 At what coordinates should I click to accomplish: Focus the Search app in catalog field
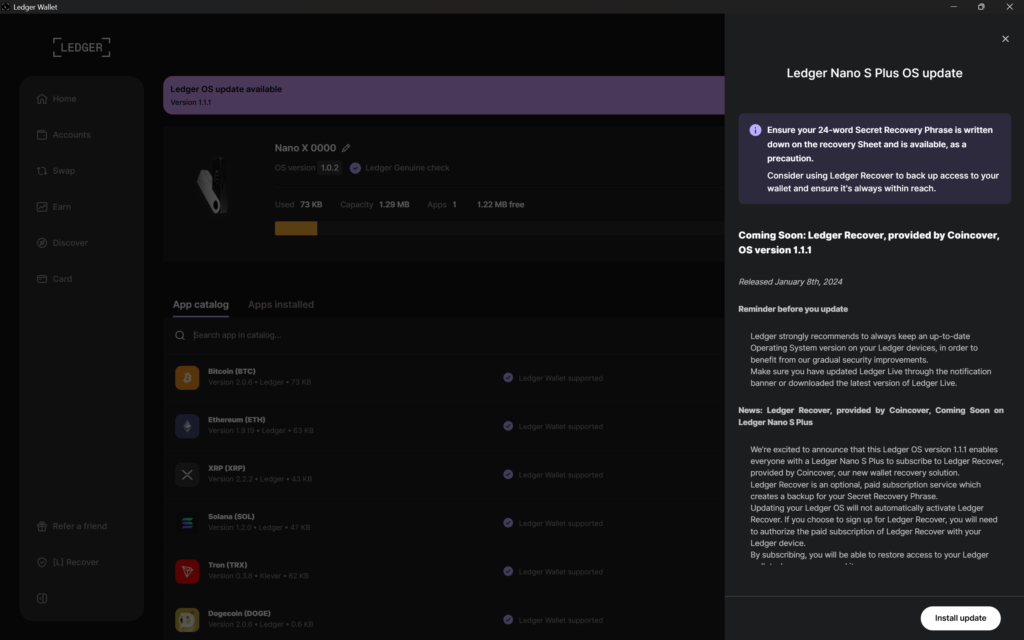click(x=451, y=335)
